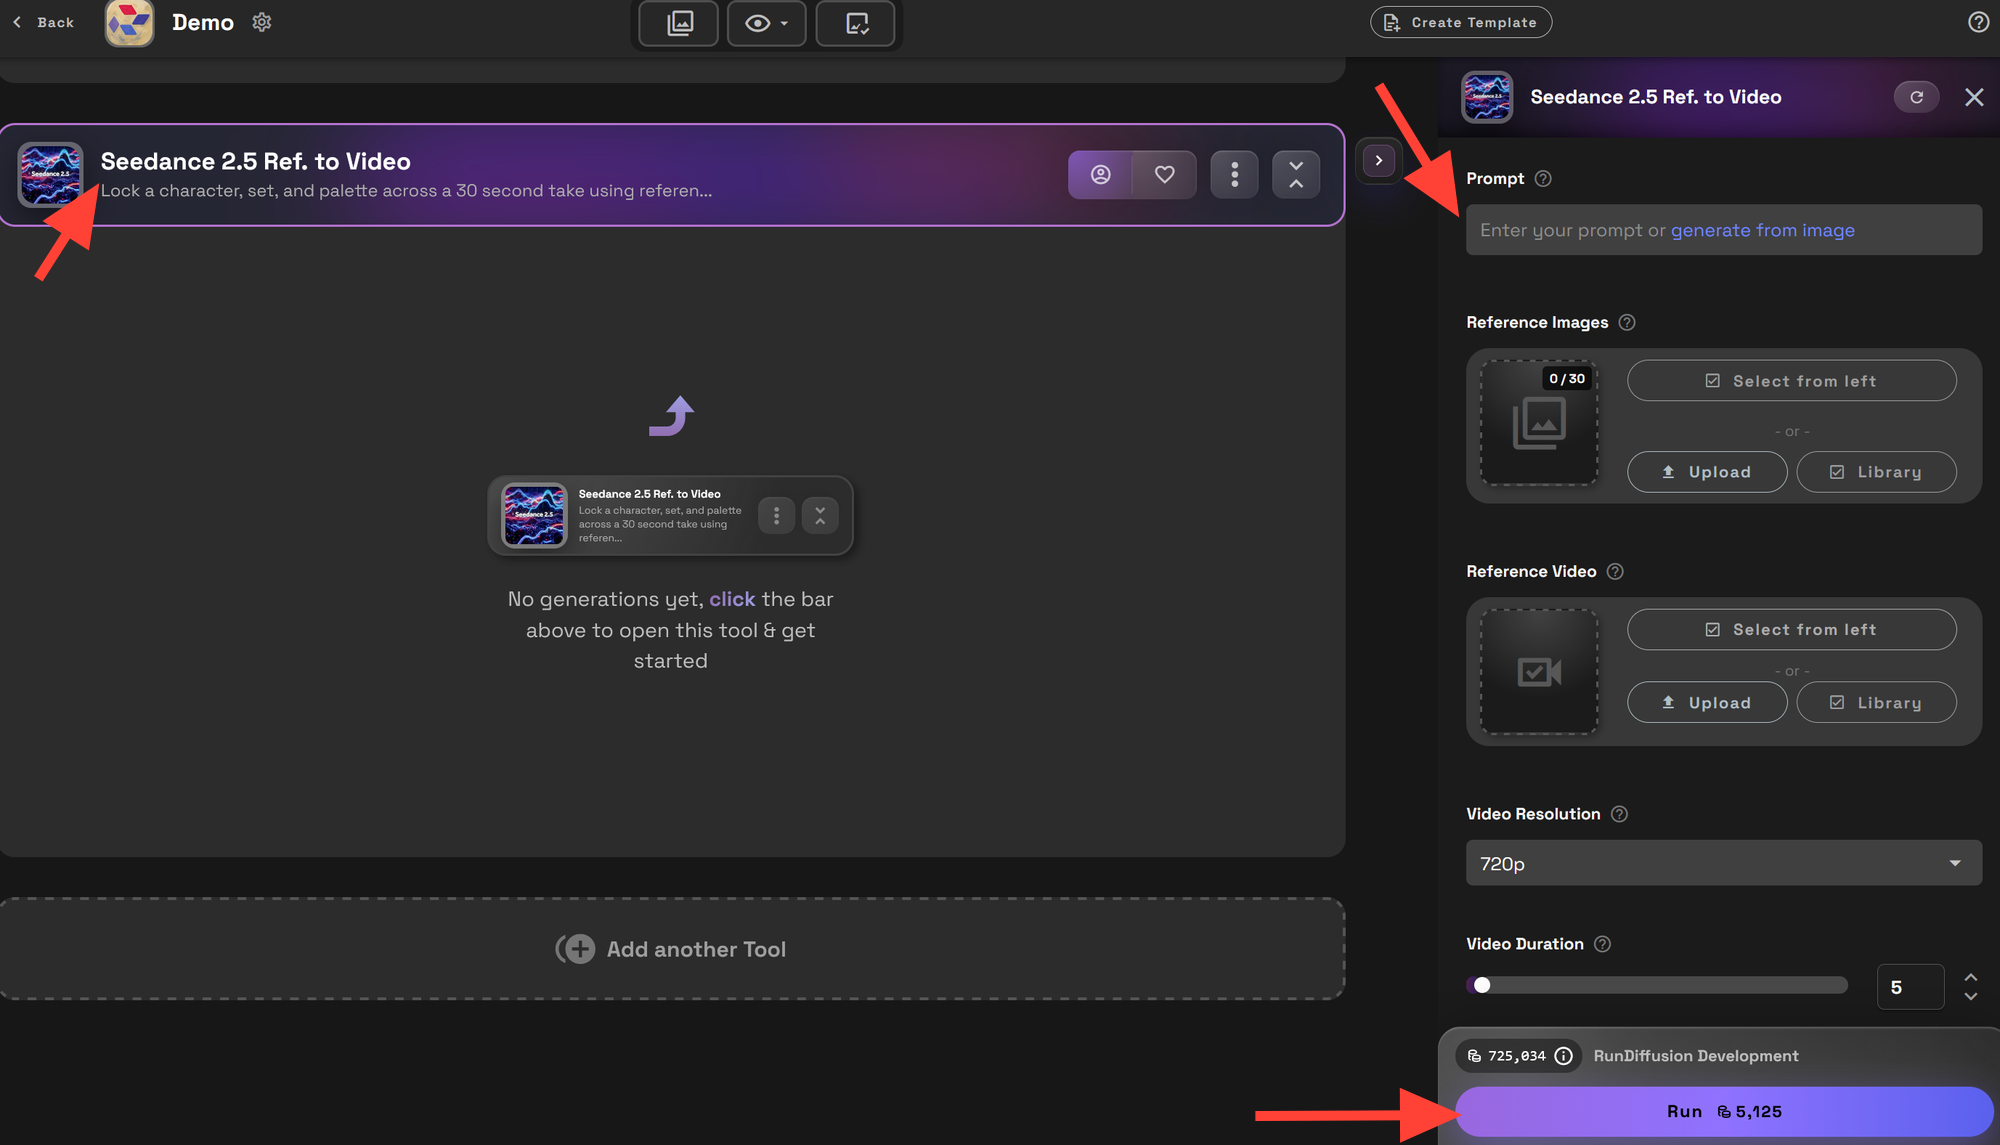The height and width of the screenshot is (1145, 2000).
Task: Click Select from left for Reference Images
Action: [1791, 381]
